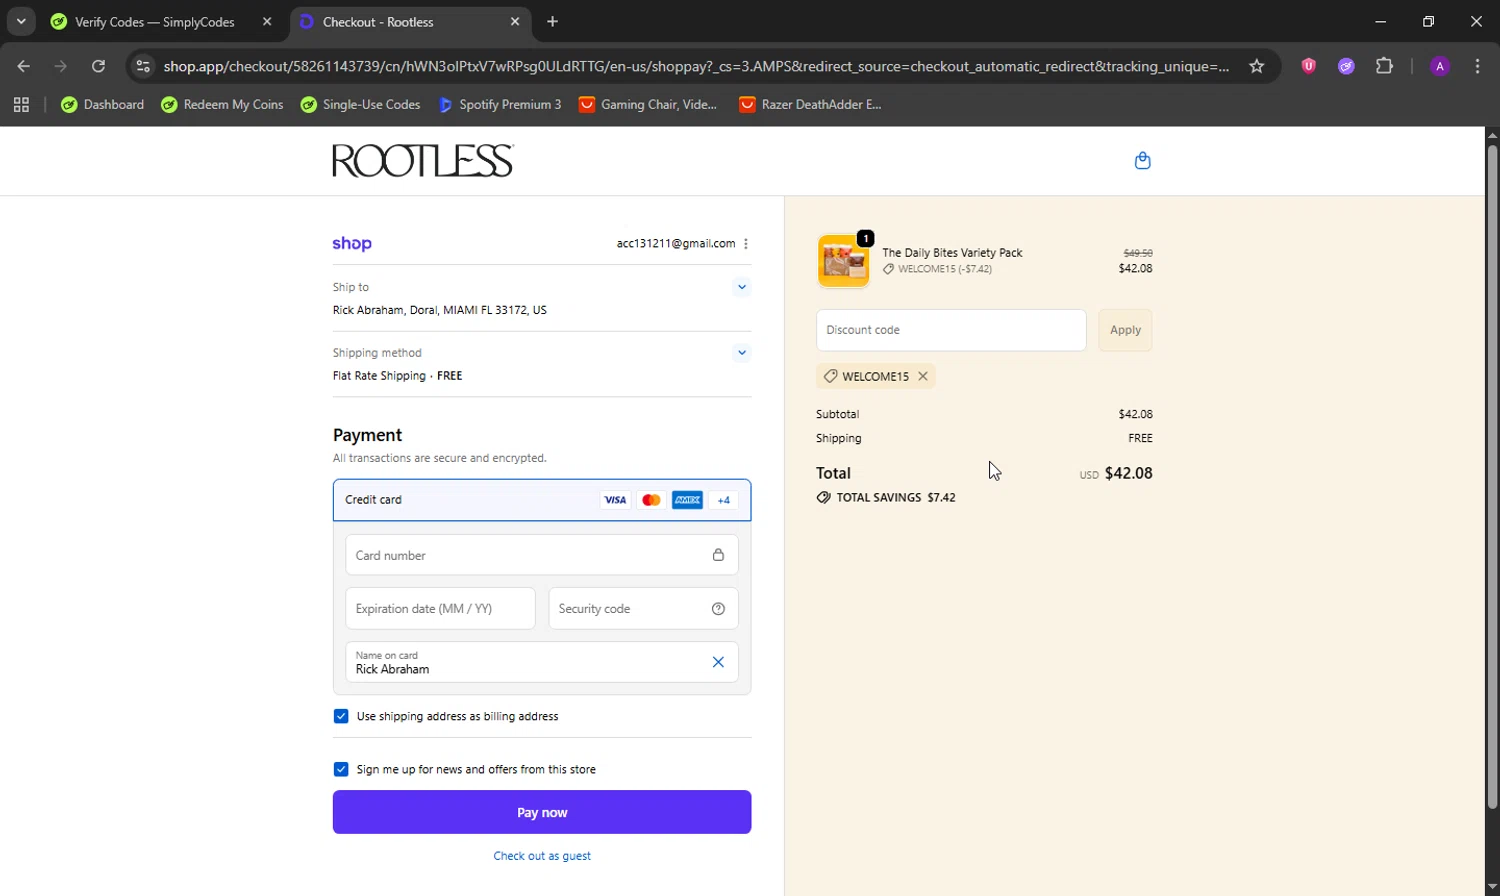Viewport: 1500px width, 896px height.
Task: Click the acc131211@gmail.com email text
Action: (x=676, y=243)
